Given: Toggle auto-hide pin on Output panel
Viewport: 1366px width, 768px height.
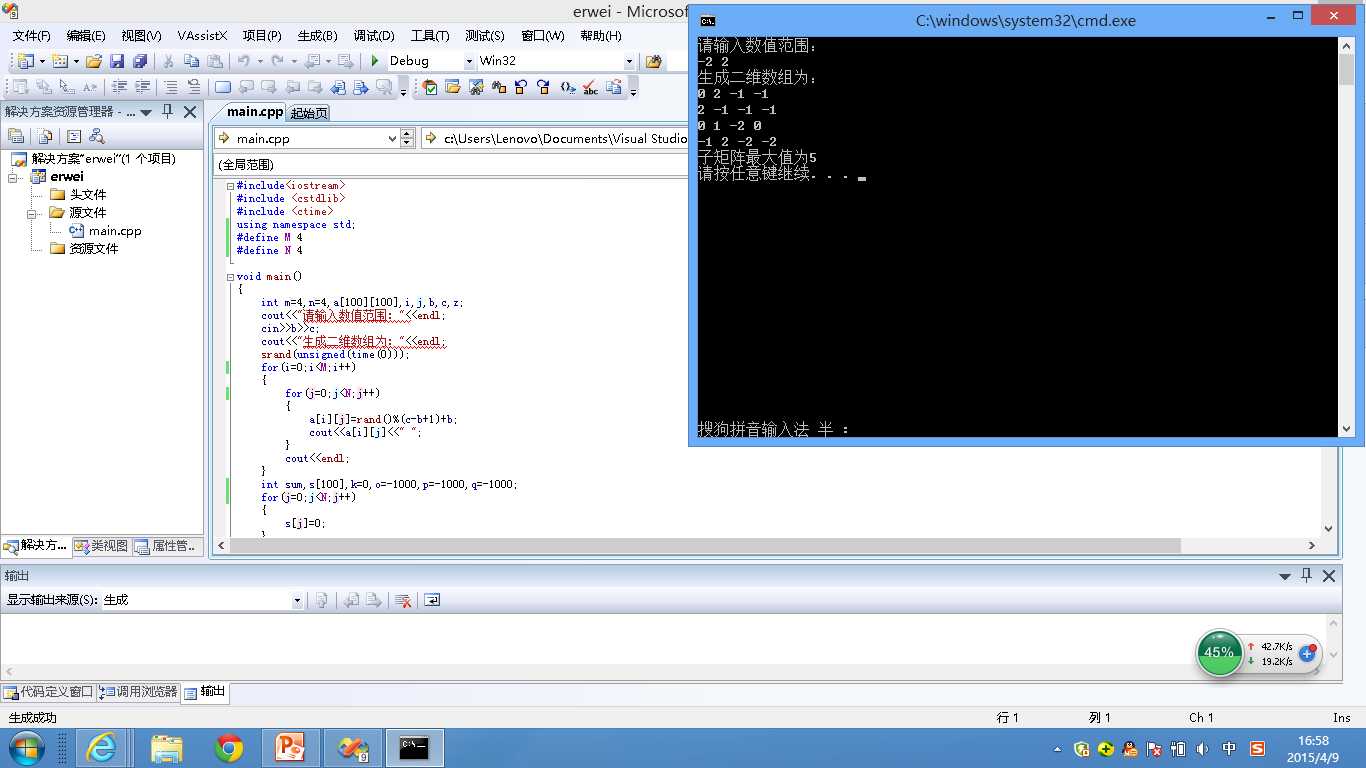Looking at the screenshot, I should coord(1306,576).
